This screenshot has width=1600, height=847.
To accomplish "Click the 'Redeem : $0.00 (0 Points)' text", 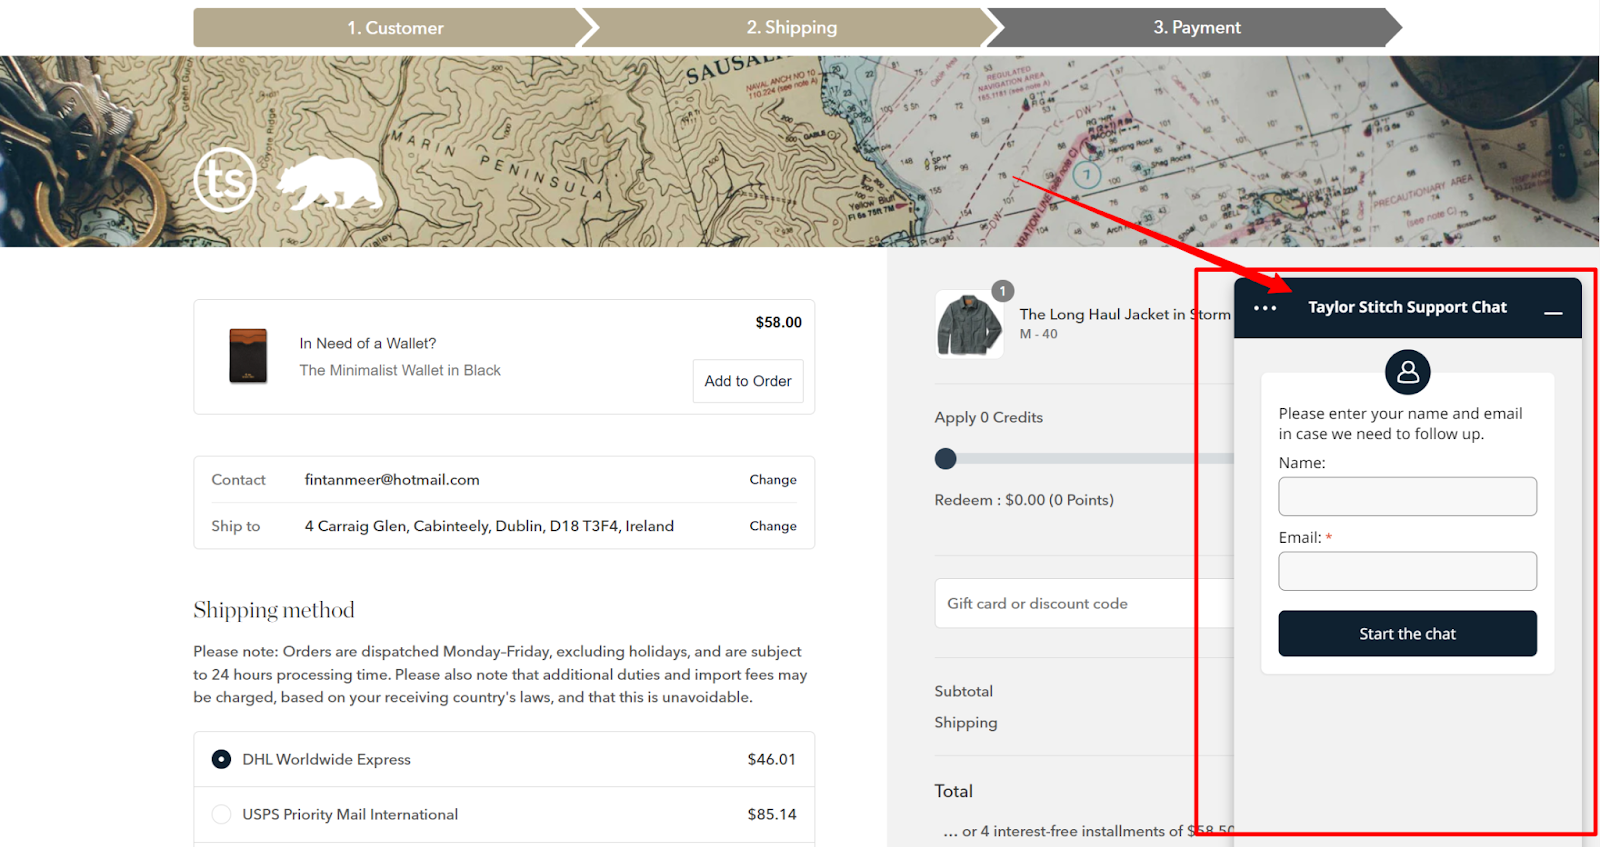I will tap(1024, 500).
